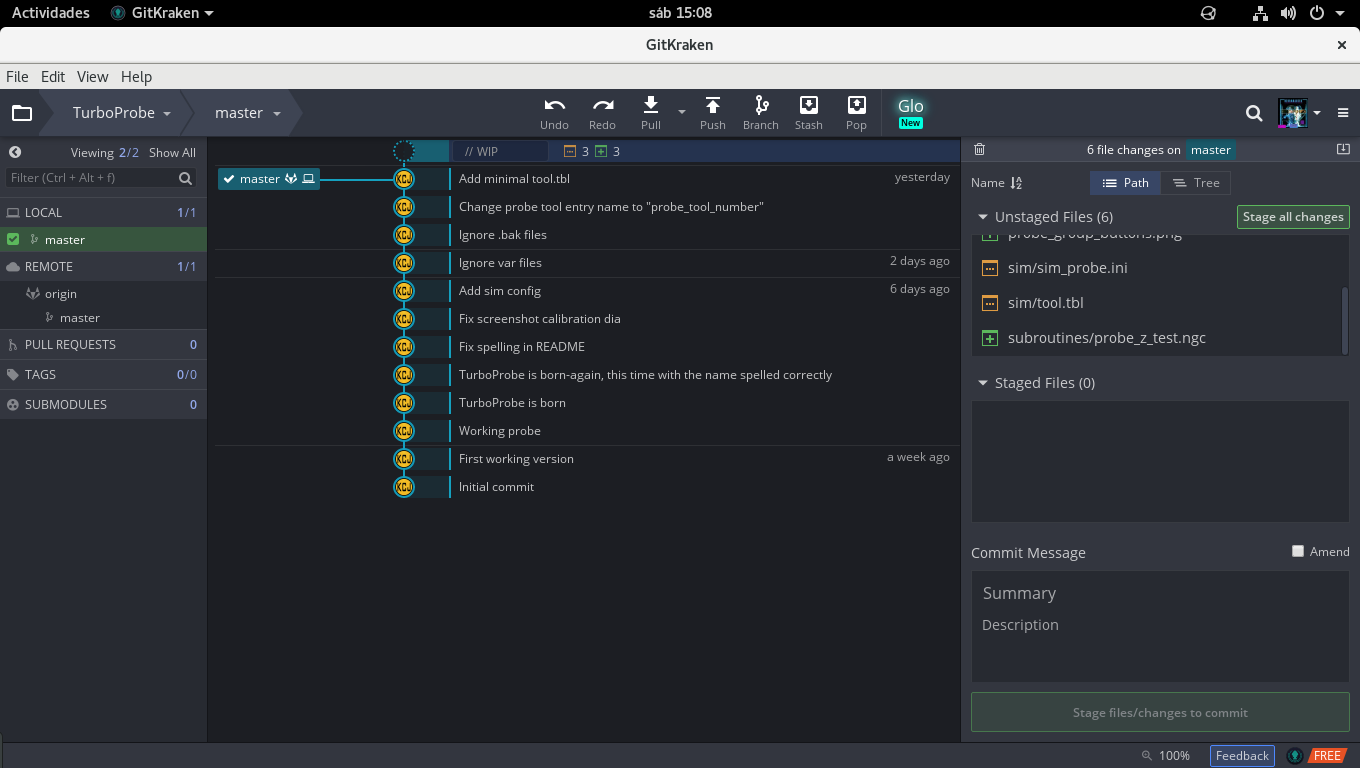Click the master branch label in graph

(269, 179)
